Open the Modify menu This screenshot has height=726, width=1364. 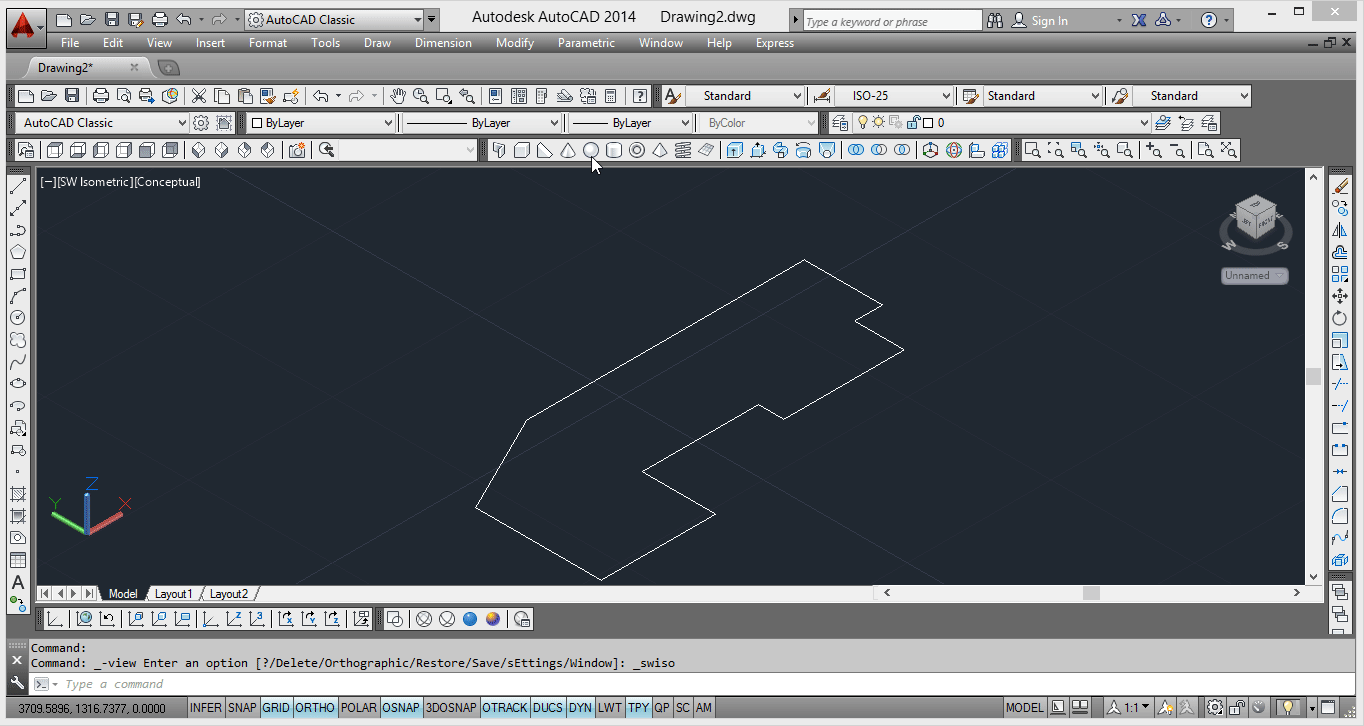click(x=514, y=43)
